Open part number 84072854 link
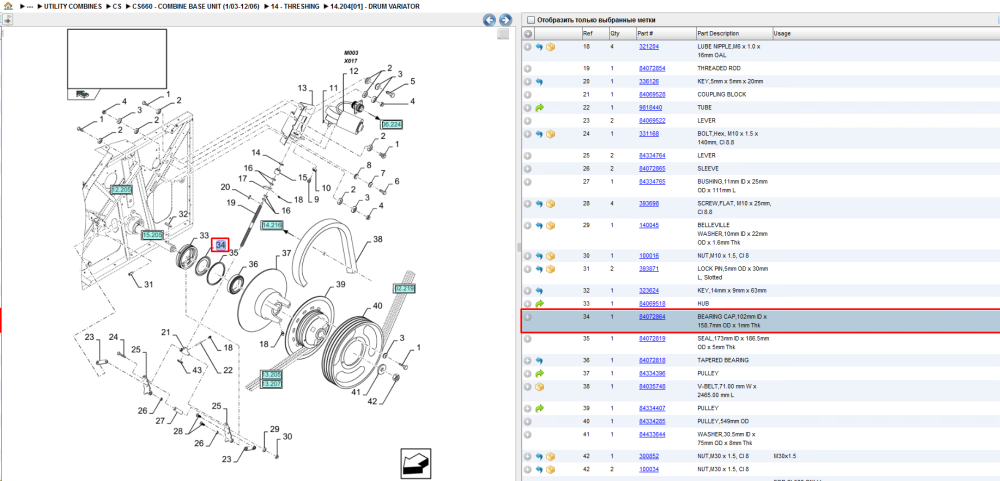The width and height of the screenshot is (1000, 481). (652, 68)
